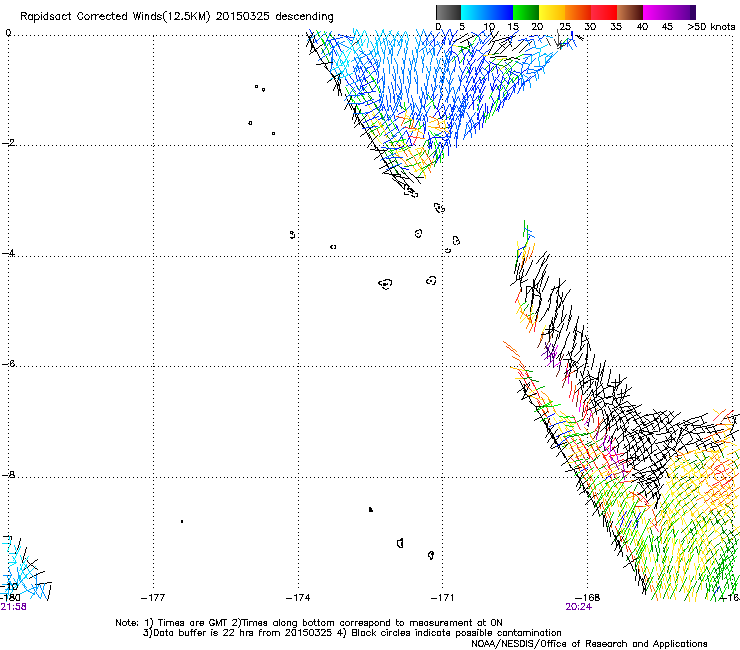Click the magenta 40-45 knots legend segment
This screenshot has height=650, width=740.
point(656,12)
